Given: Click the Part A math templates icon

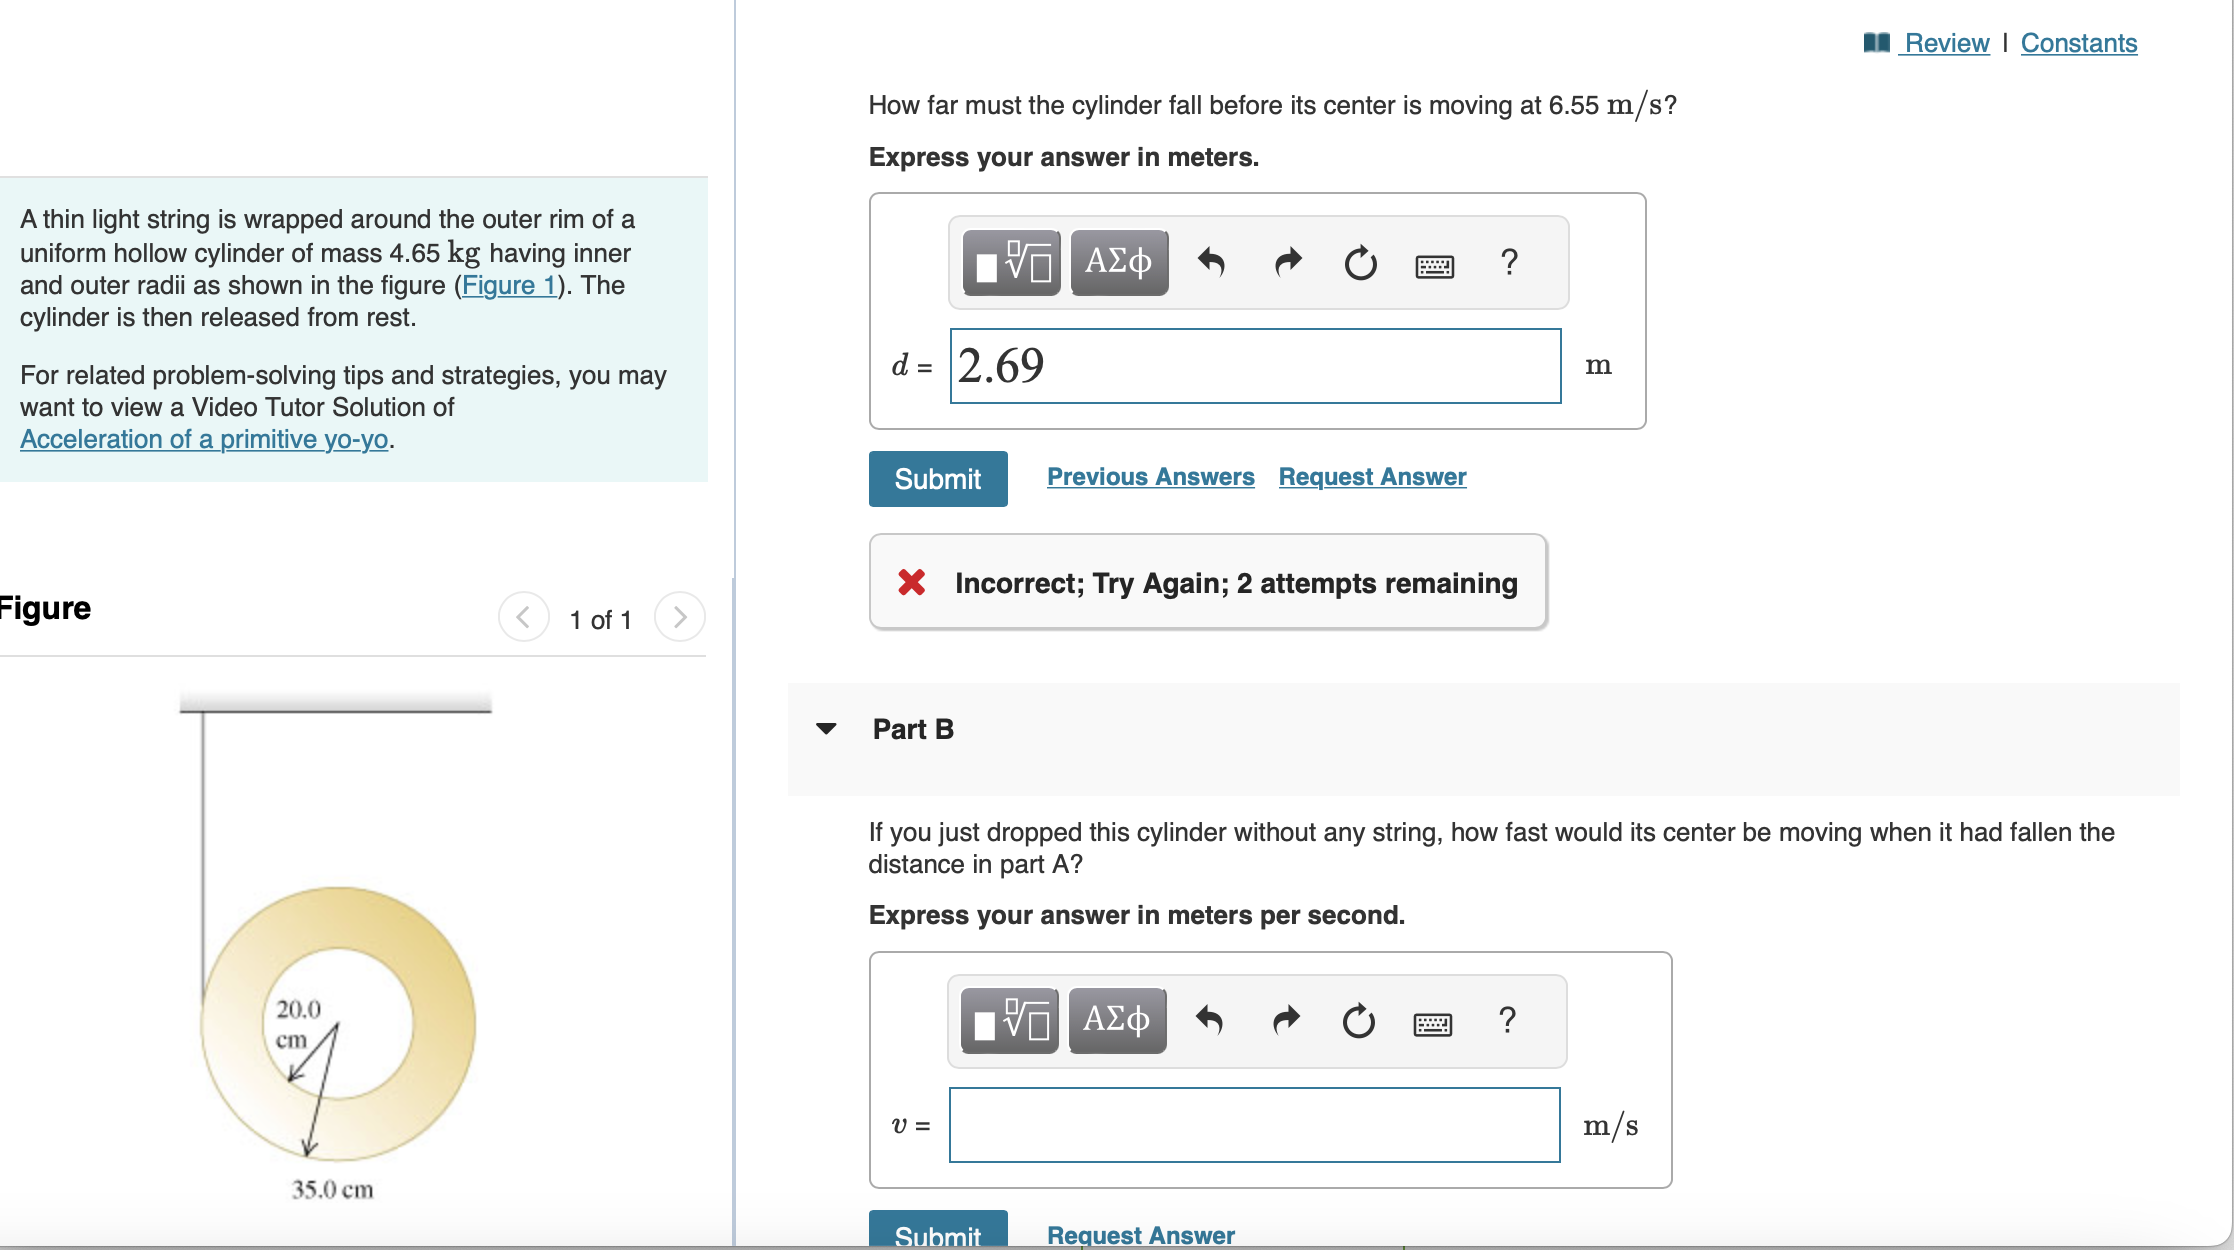Looking at the screenshot, I should point(1011,263).
